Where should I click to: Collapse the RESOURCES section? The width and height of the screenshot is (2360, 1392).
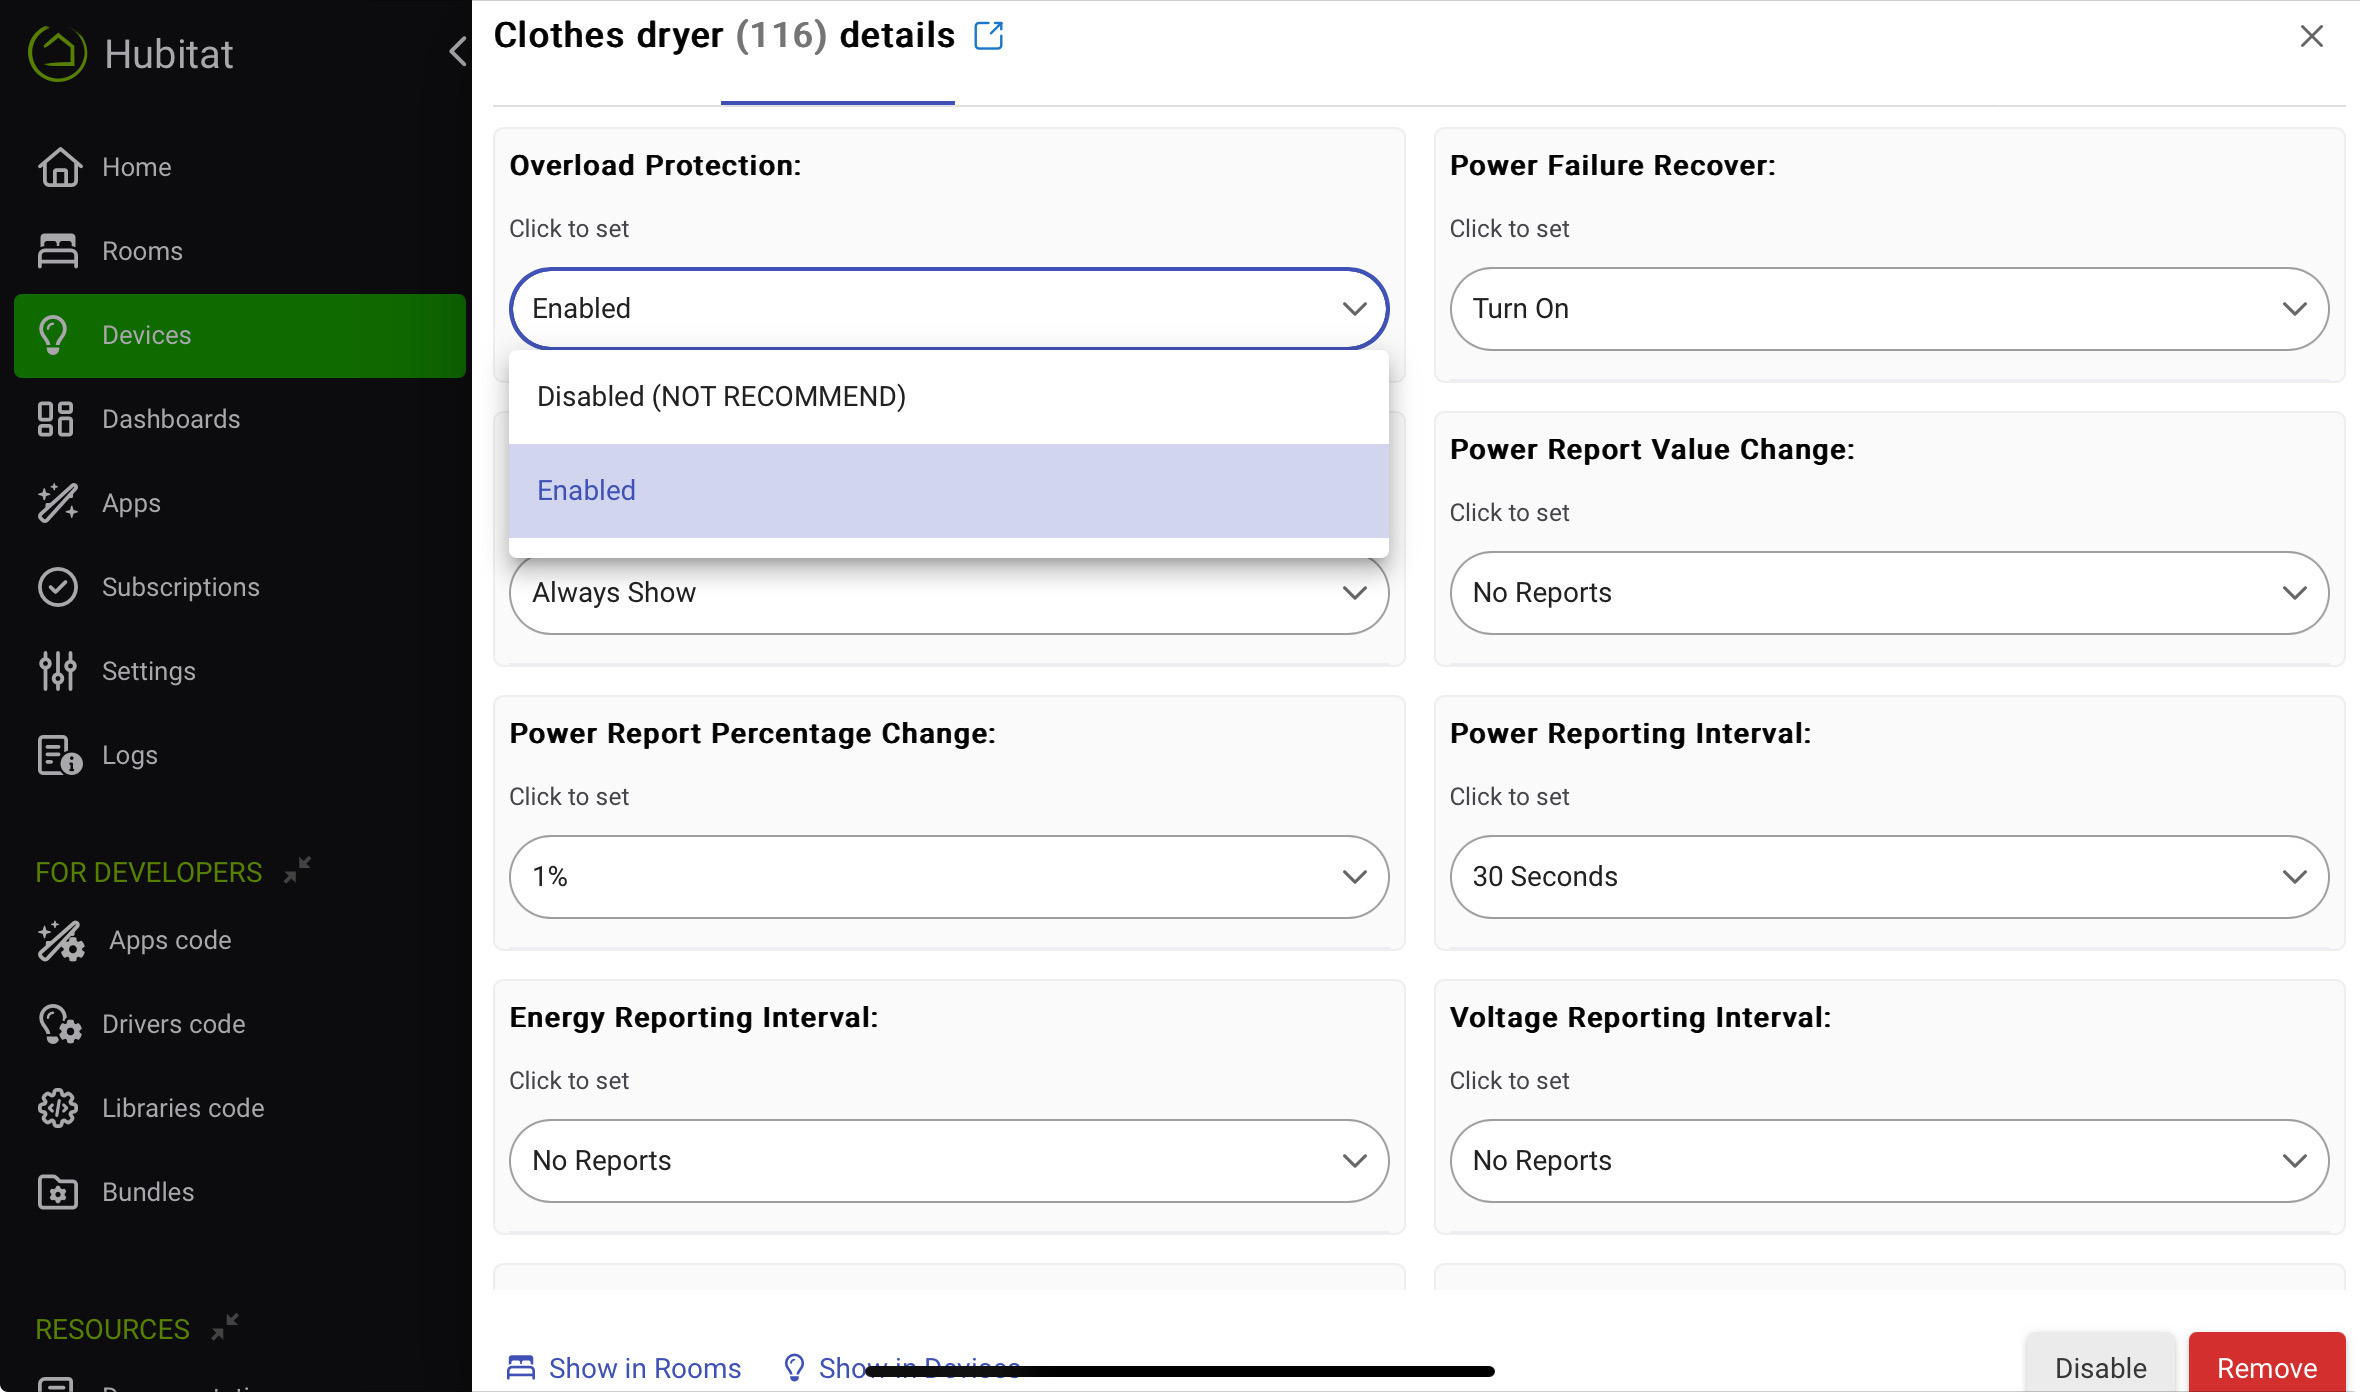225,1327
